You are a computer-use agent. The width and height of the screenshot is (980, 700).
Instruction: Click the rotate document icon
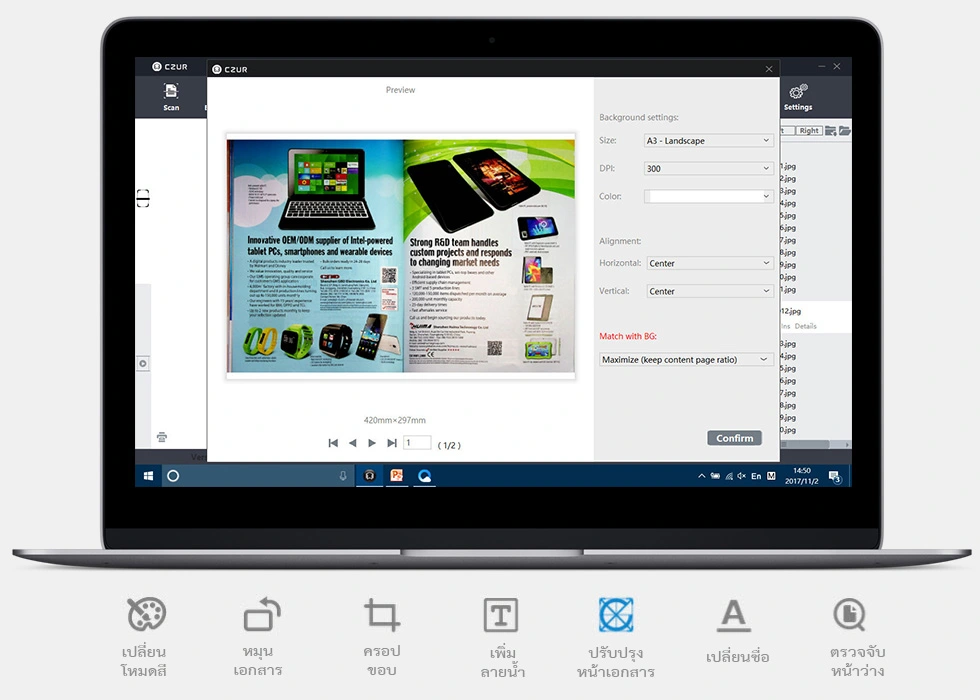[x=262, y=614]
